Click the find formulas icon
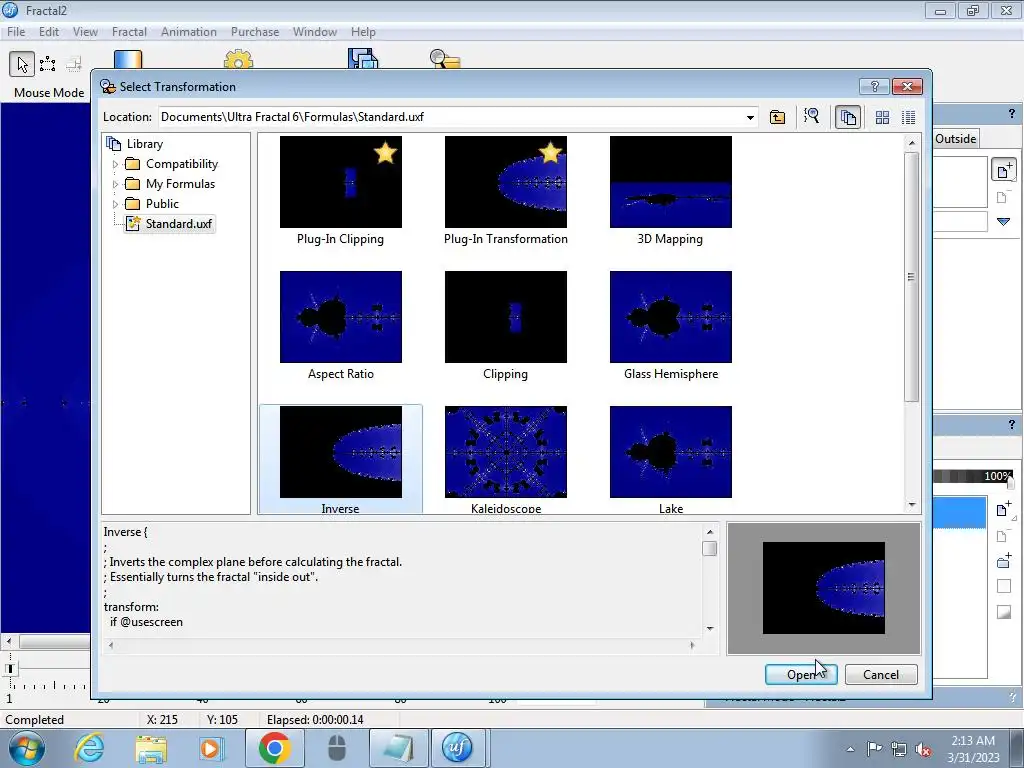The height and width of the screenshot is (768, 1024). click(812, 117)
